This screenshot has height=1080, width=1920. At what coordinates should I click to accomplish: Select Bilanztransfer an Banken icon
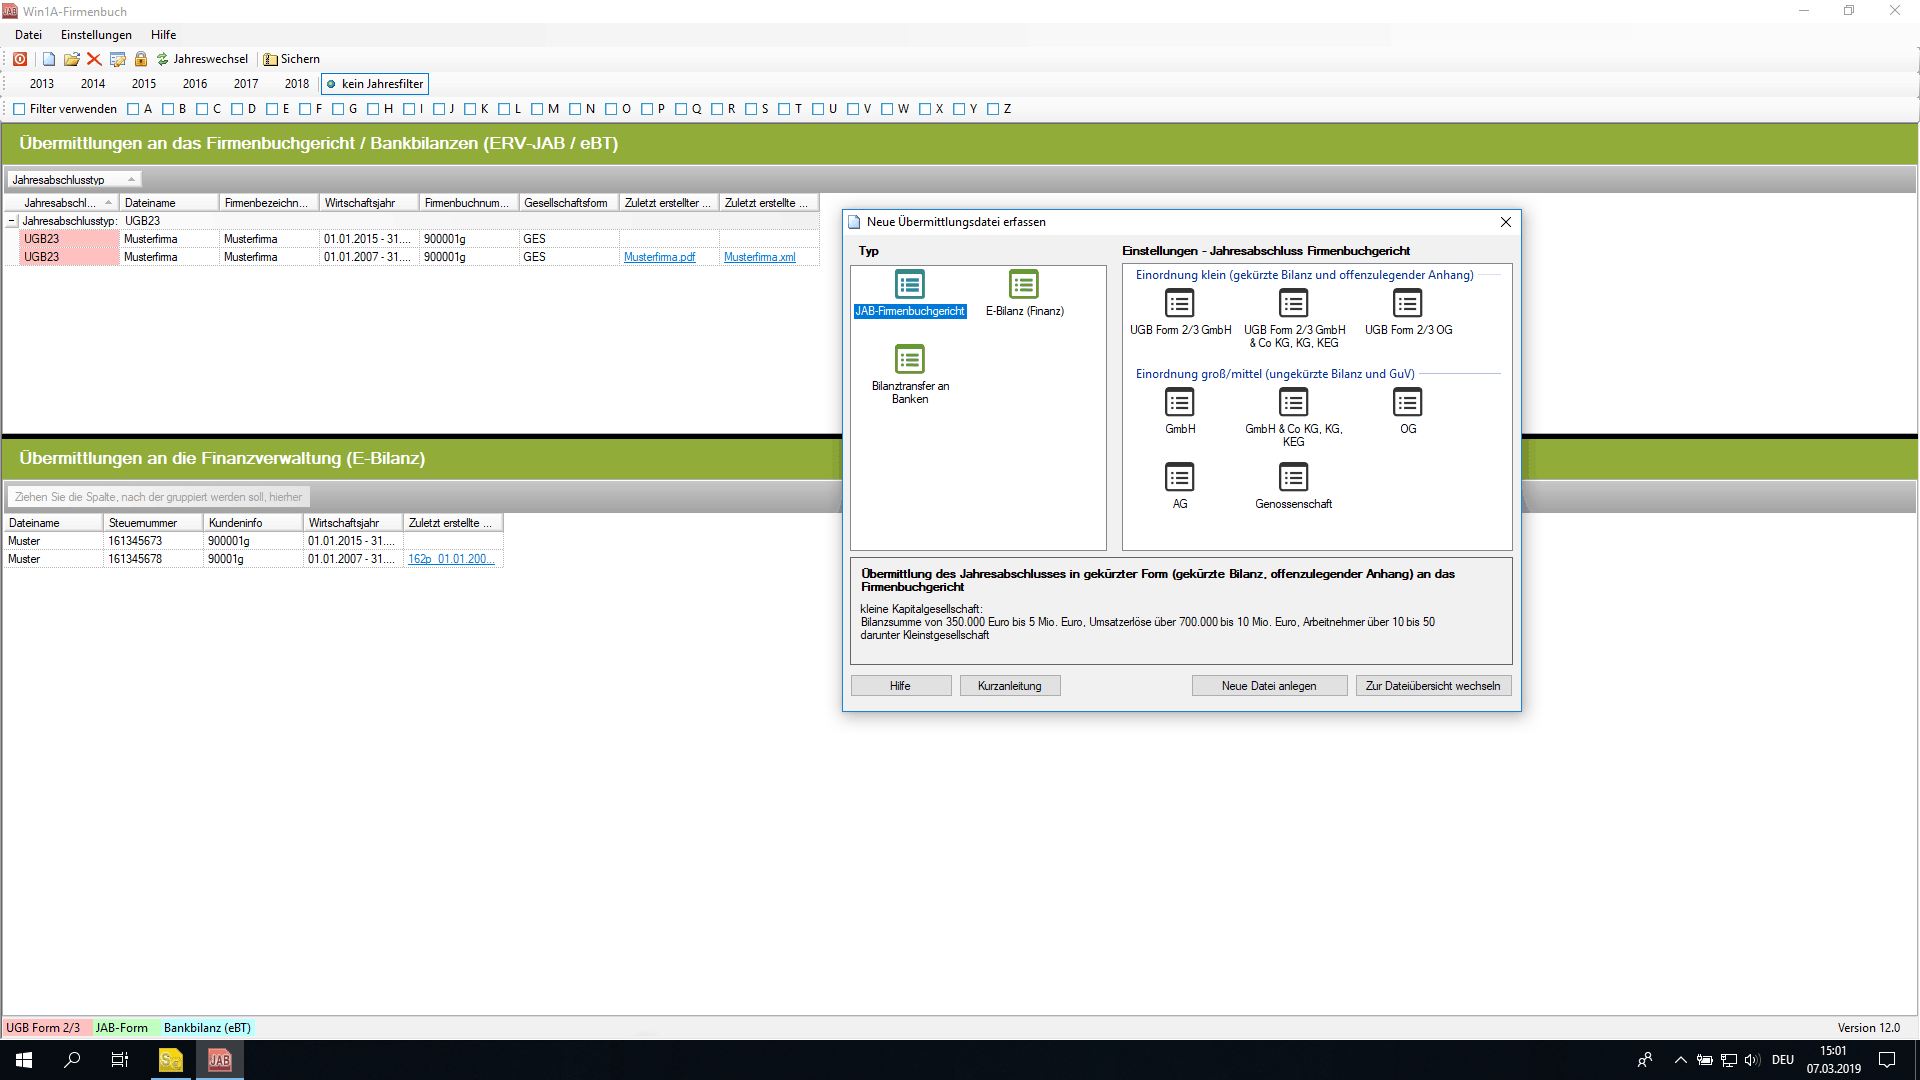909,359
